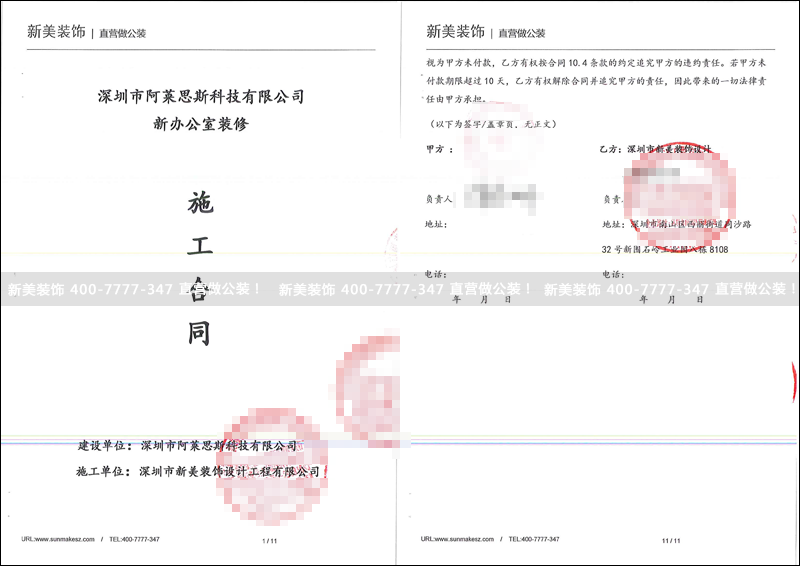The image size is (800, 566).
Task: Click the 新办公室装修 subtitle
Action: coord(200,124)
